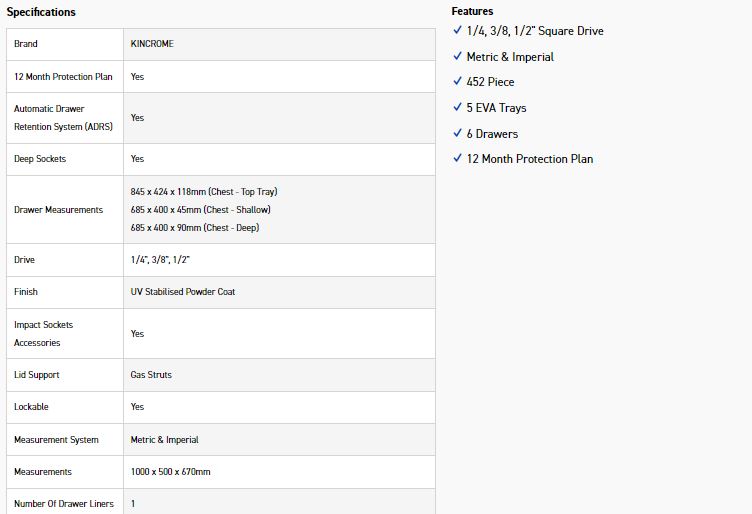This screenshot has width=752, height=514.
Task: Click the Specifications heading
Action: [x=41, y=12]
